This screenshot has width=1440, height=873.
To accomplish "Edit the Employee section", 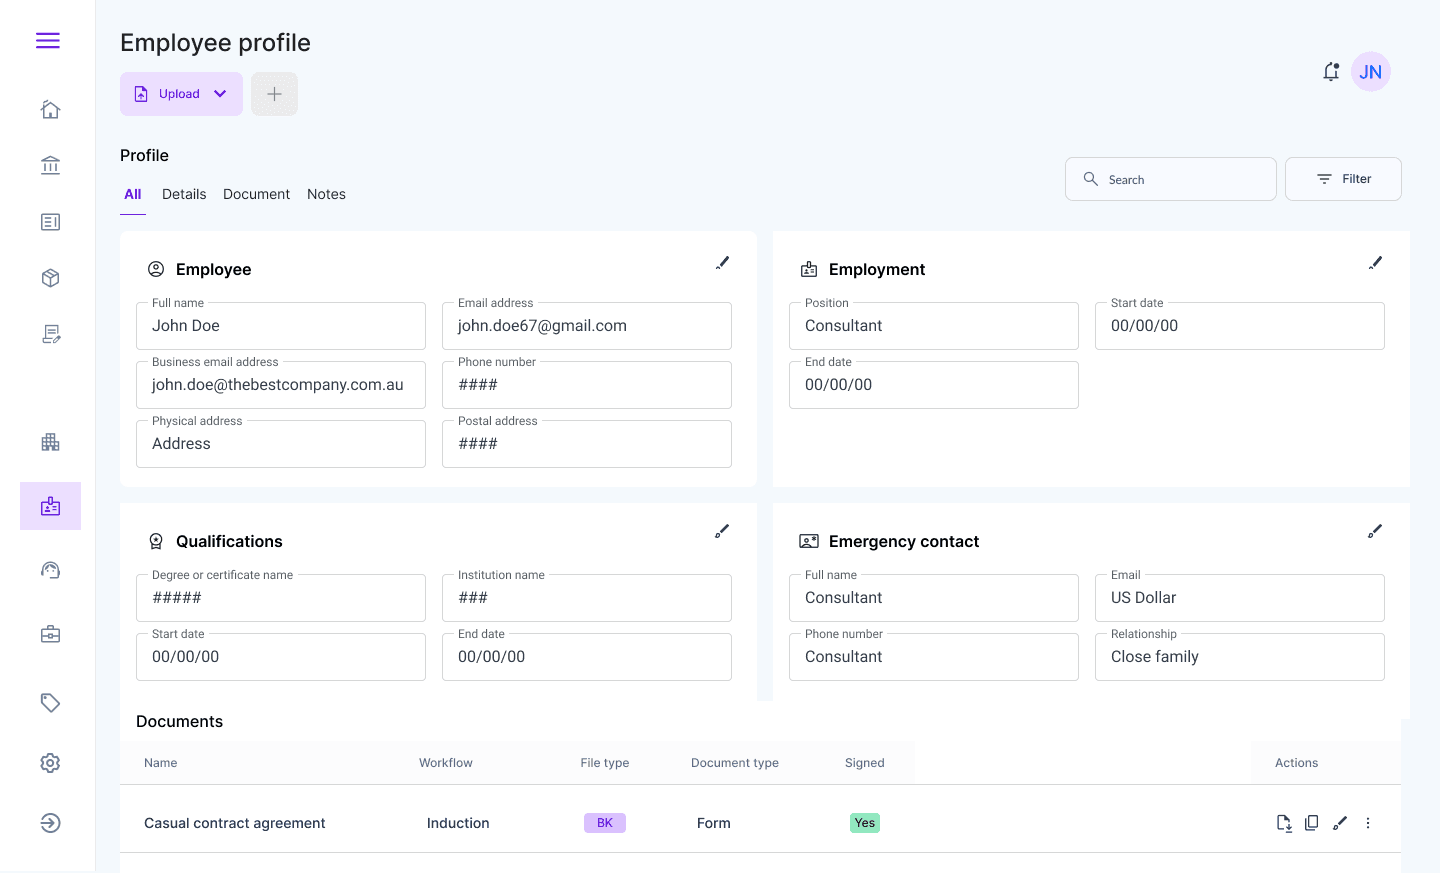I will coord(723,263).
